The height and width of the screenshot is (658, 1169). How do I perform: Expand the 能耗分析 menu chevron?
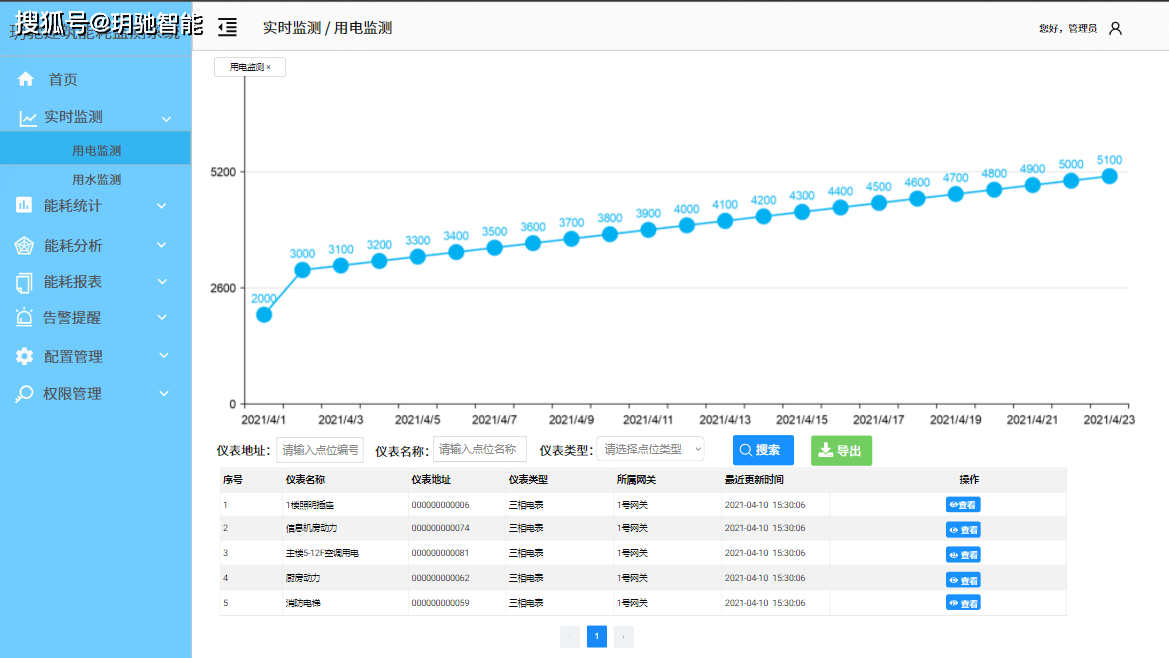tap(162, 245)
